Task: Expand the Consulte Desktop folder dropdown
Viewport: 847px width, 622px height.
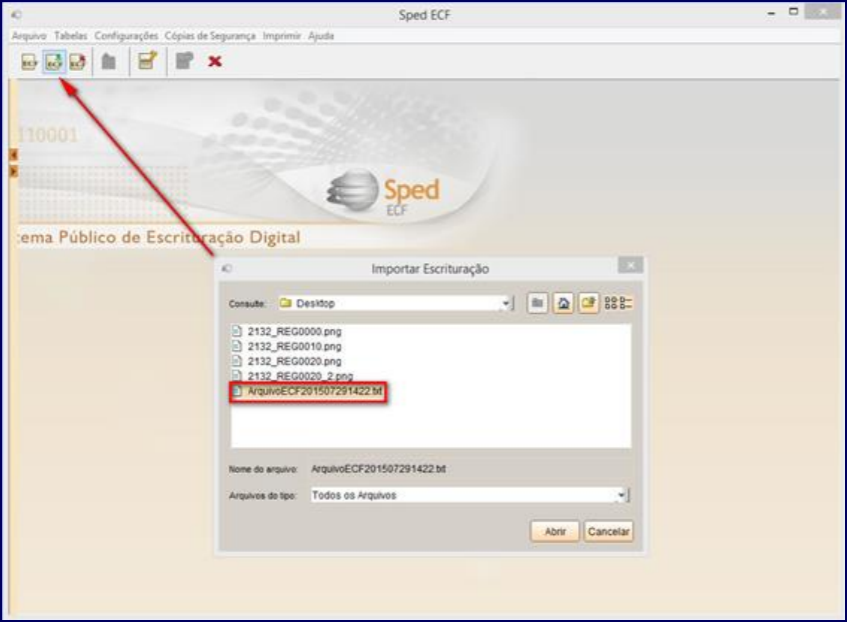Action: click(506, 304)
